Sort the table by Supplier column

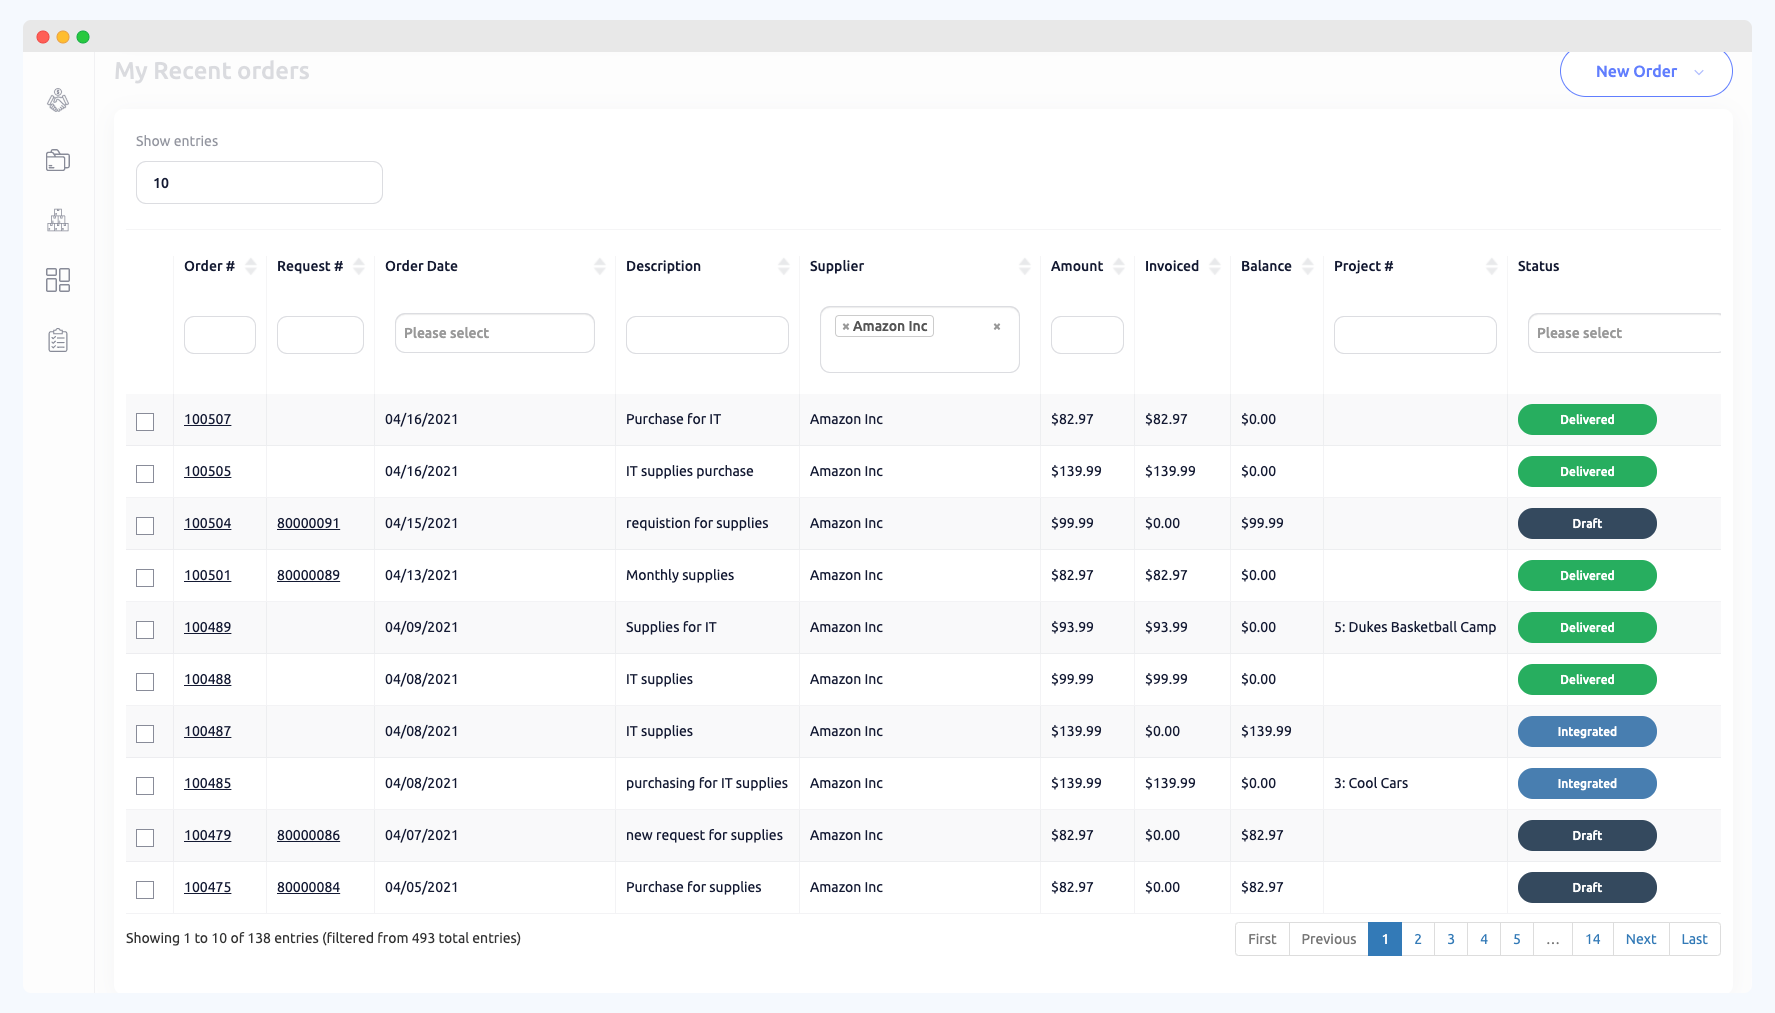click(x=1024, y=266)
